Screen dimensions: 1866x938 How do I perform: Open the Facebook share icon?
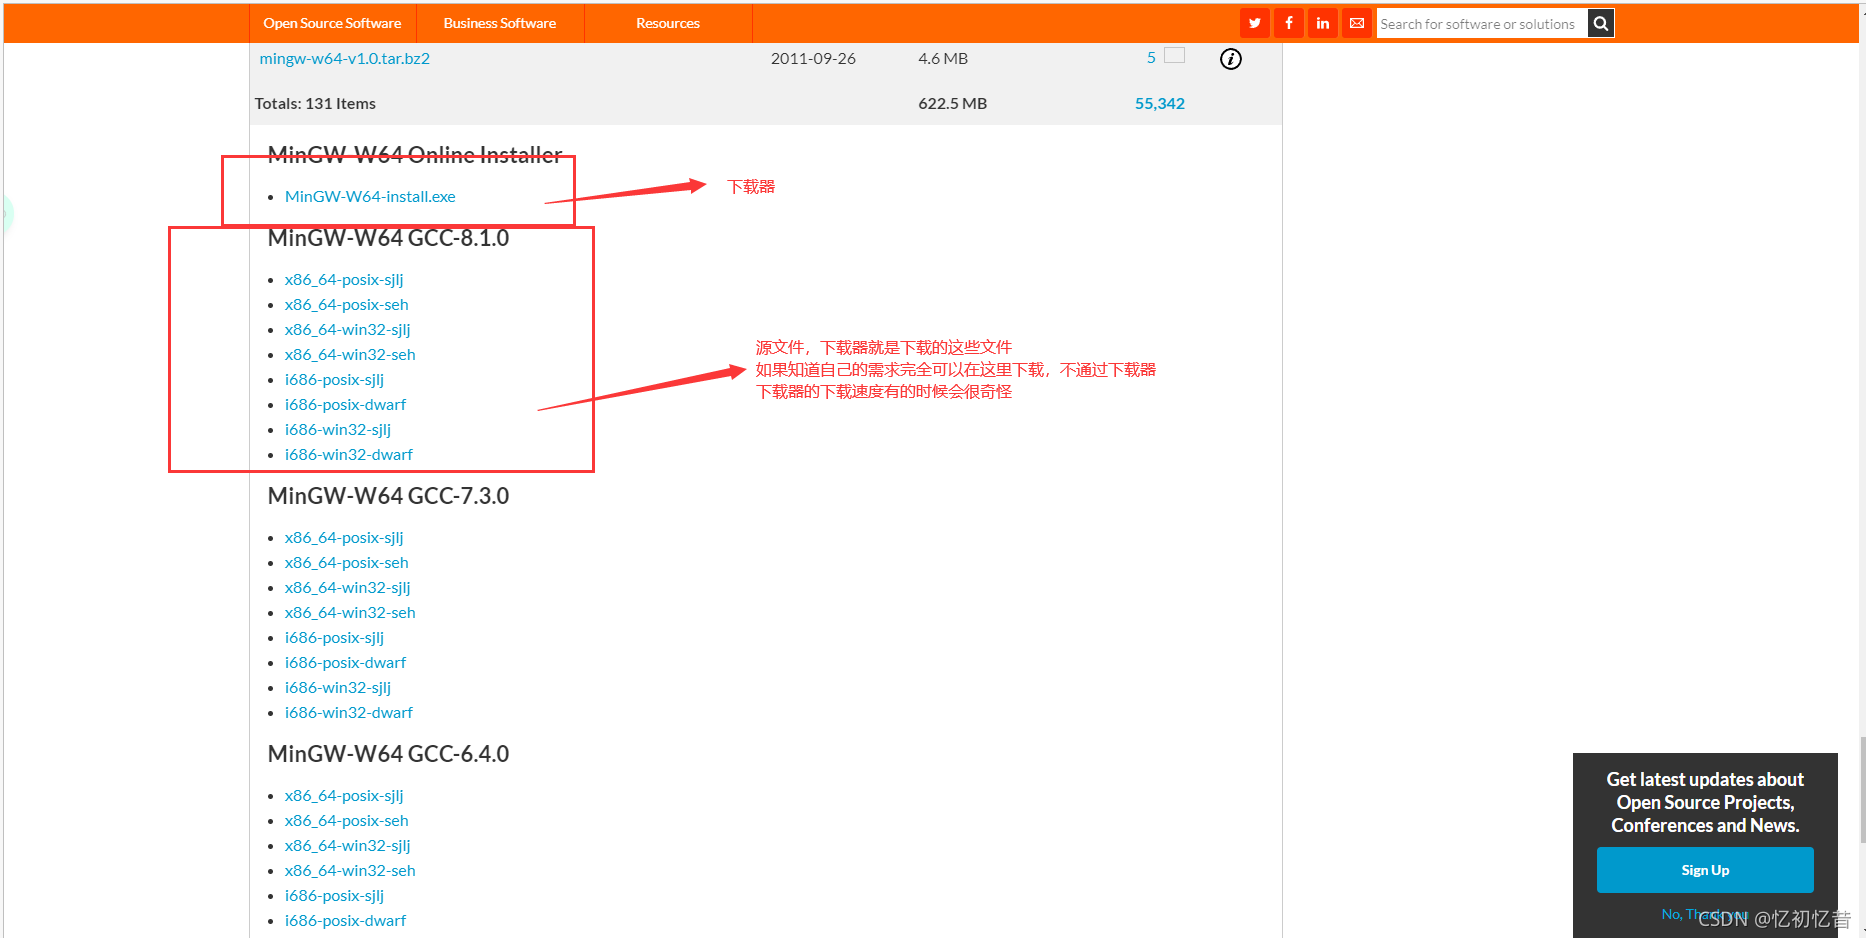click(x=1288, y=23)
